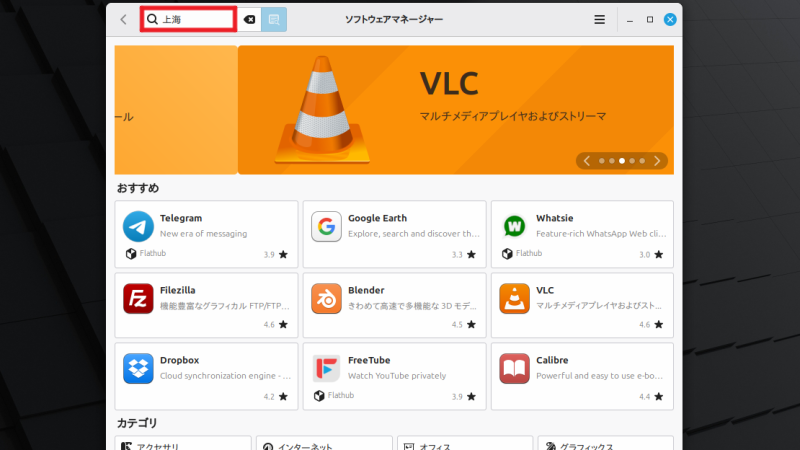Open the Blender title text
800x450 pixels.
click(366, 290)
